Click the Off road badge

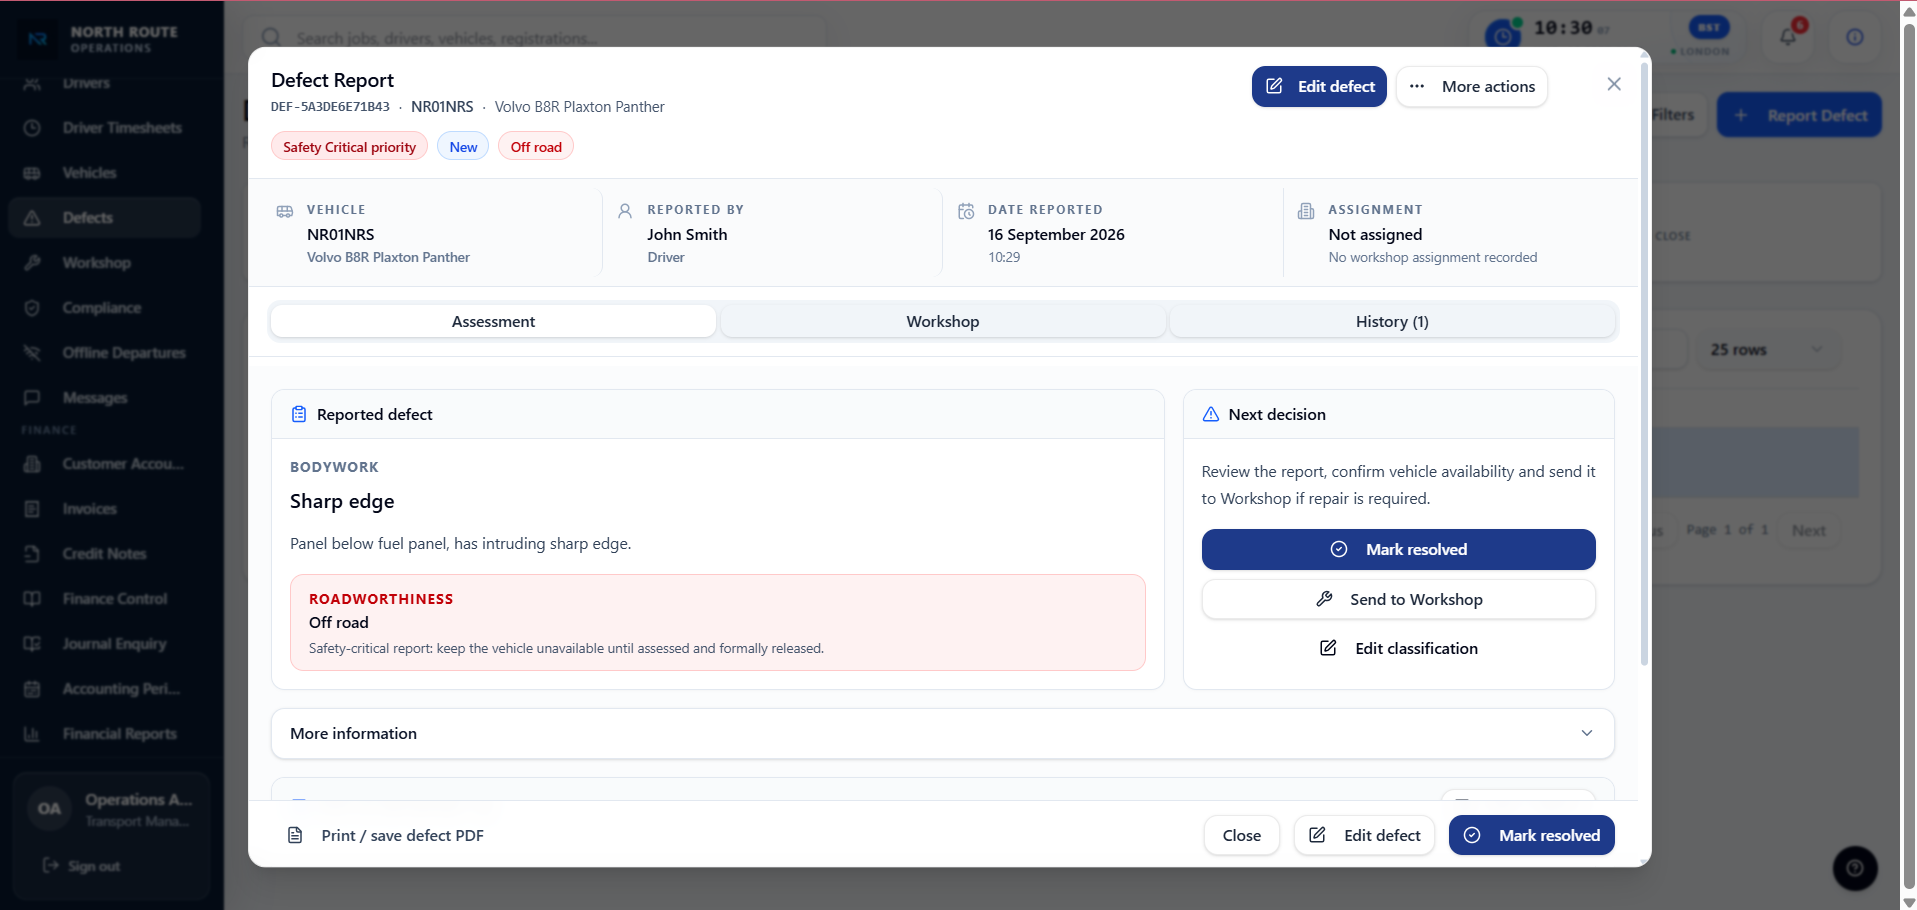[x=536, y=147]
